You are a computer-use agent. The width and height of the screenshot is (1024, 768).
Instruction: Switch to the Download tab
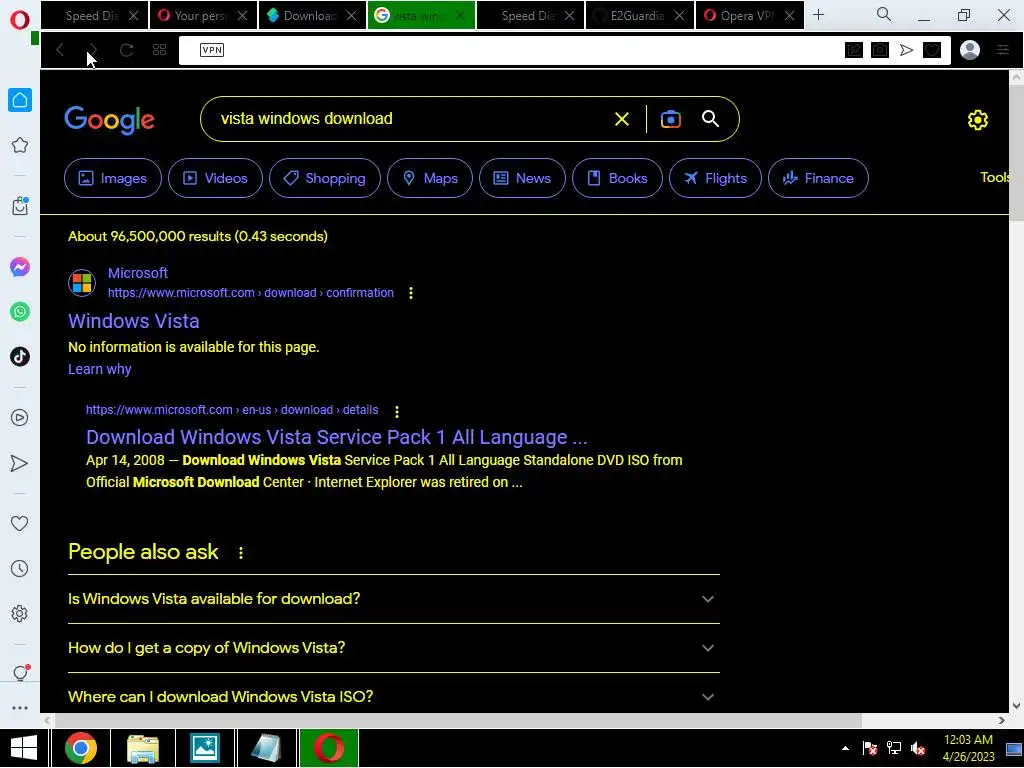tap(312, 16)
